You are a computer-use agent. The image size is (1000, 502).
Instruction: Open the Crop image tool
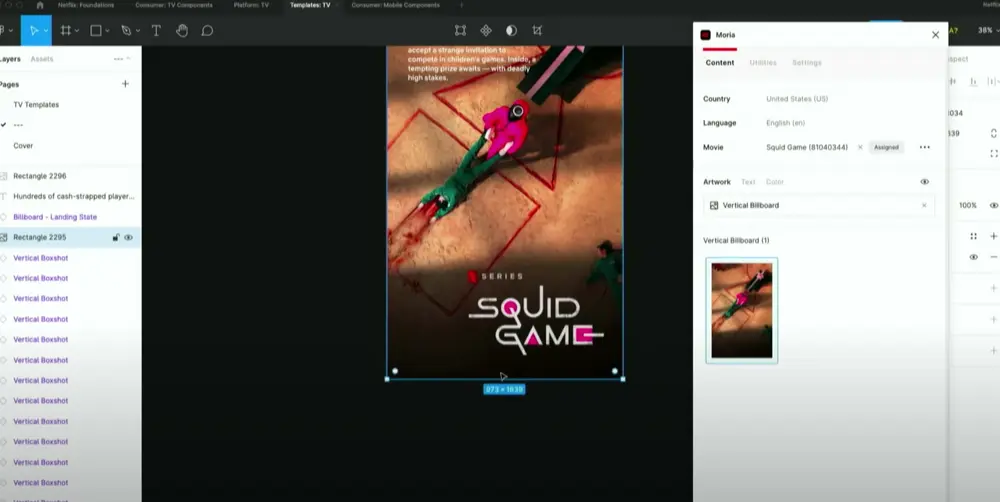pyautogui.click(x=537, y=30)
